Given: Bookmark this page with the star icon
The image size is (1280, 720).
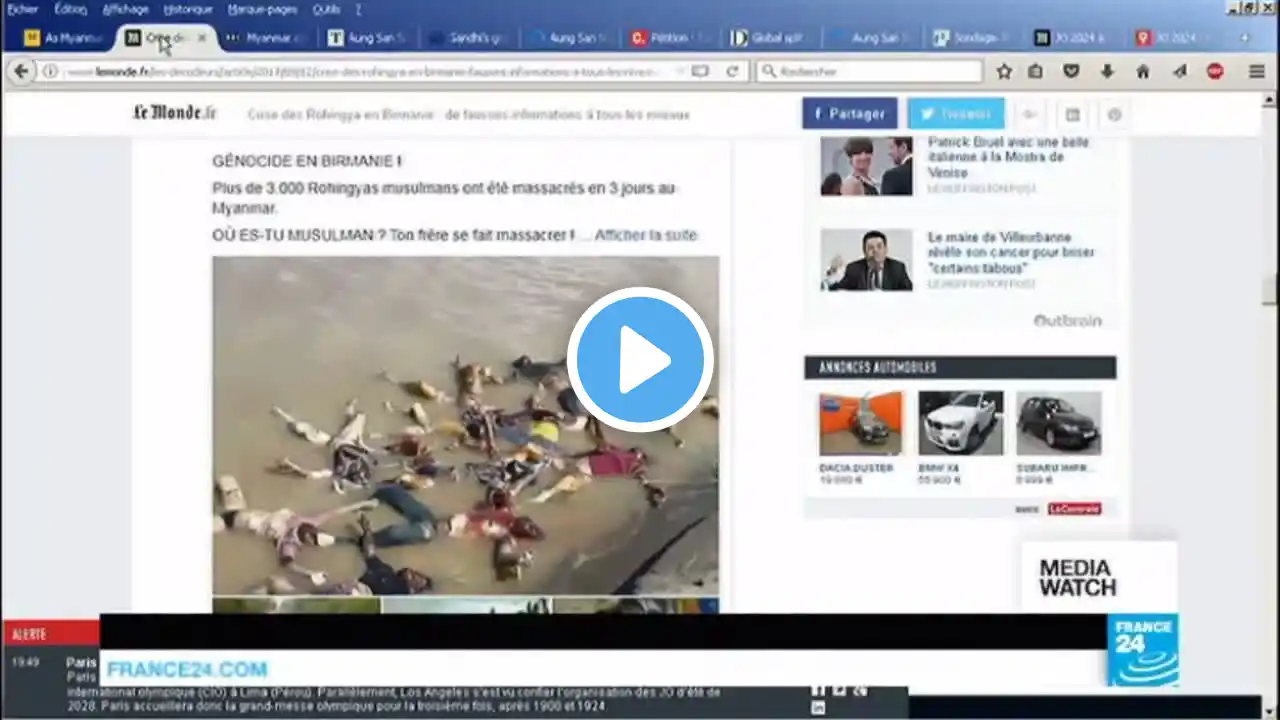Looking at the screenshot, I should click(1004, 71).
